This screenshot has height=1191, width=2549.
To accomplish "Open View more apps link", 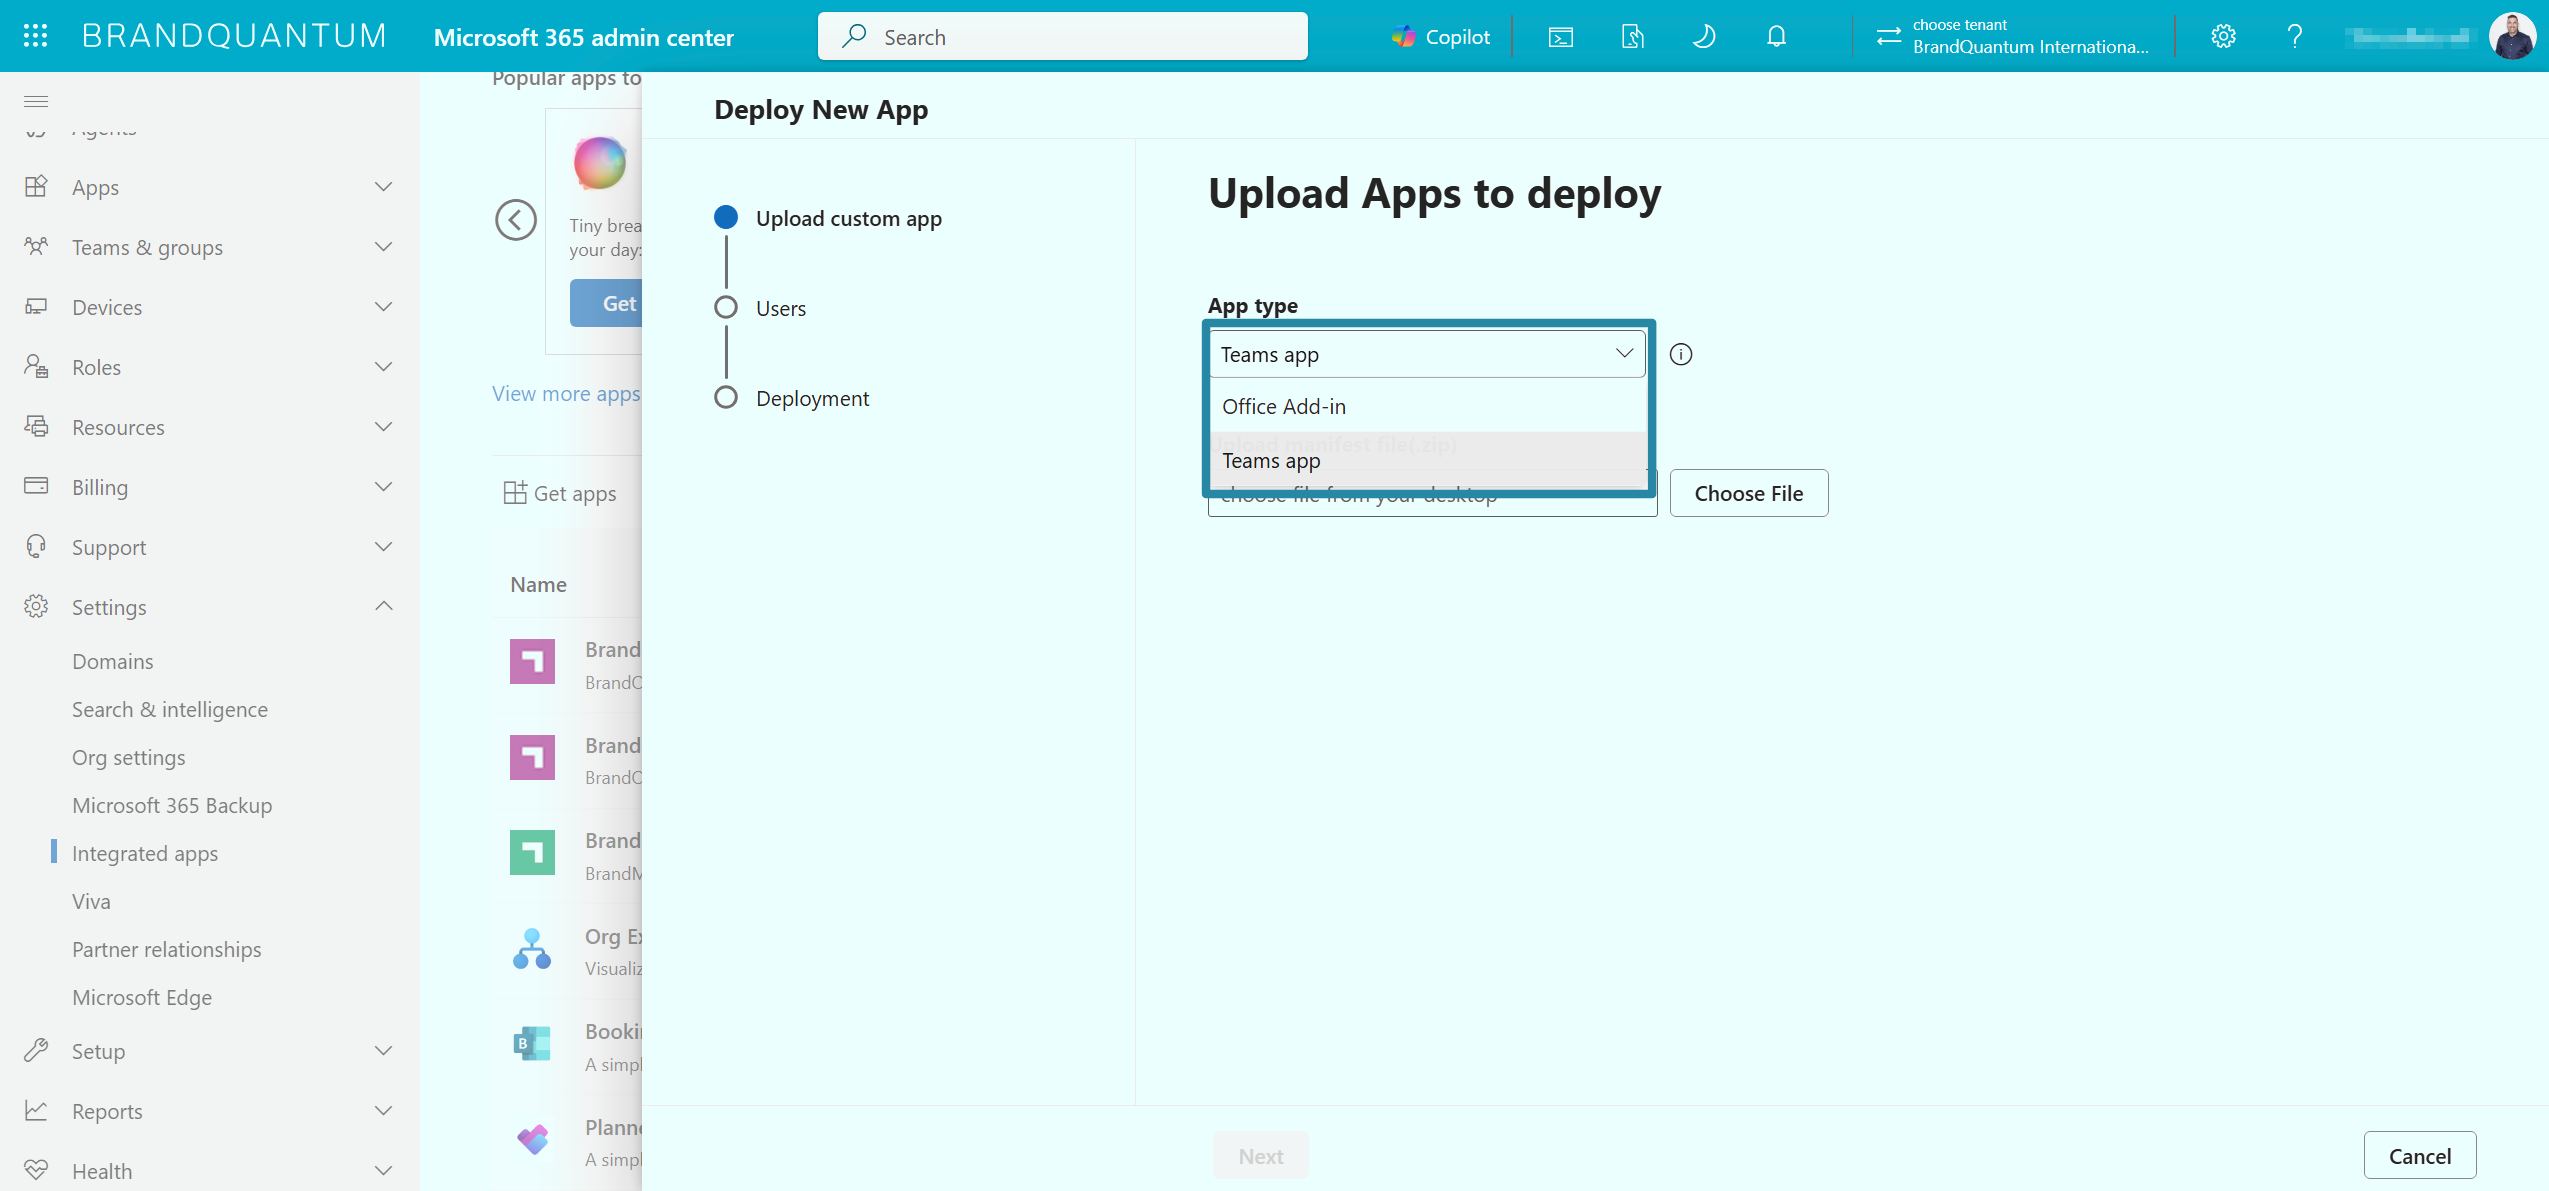I will 566,393.
